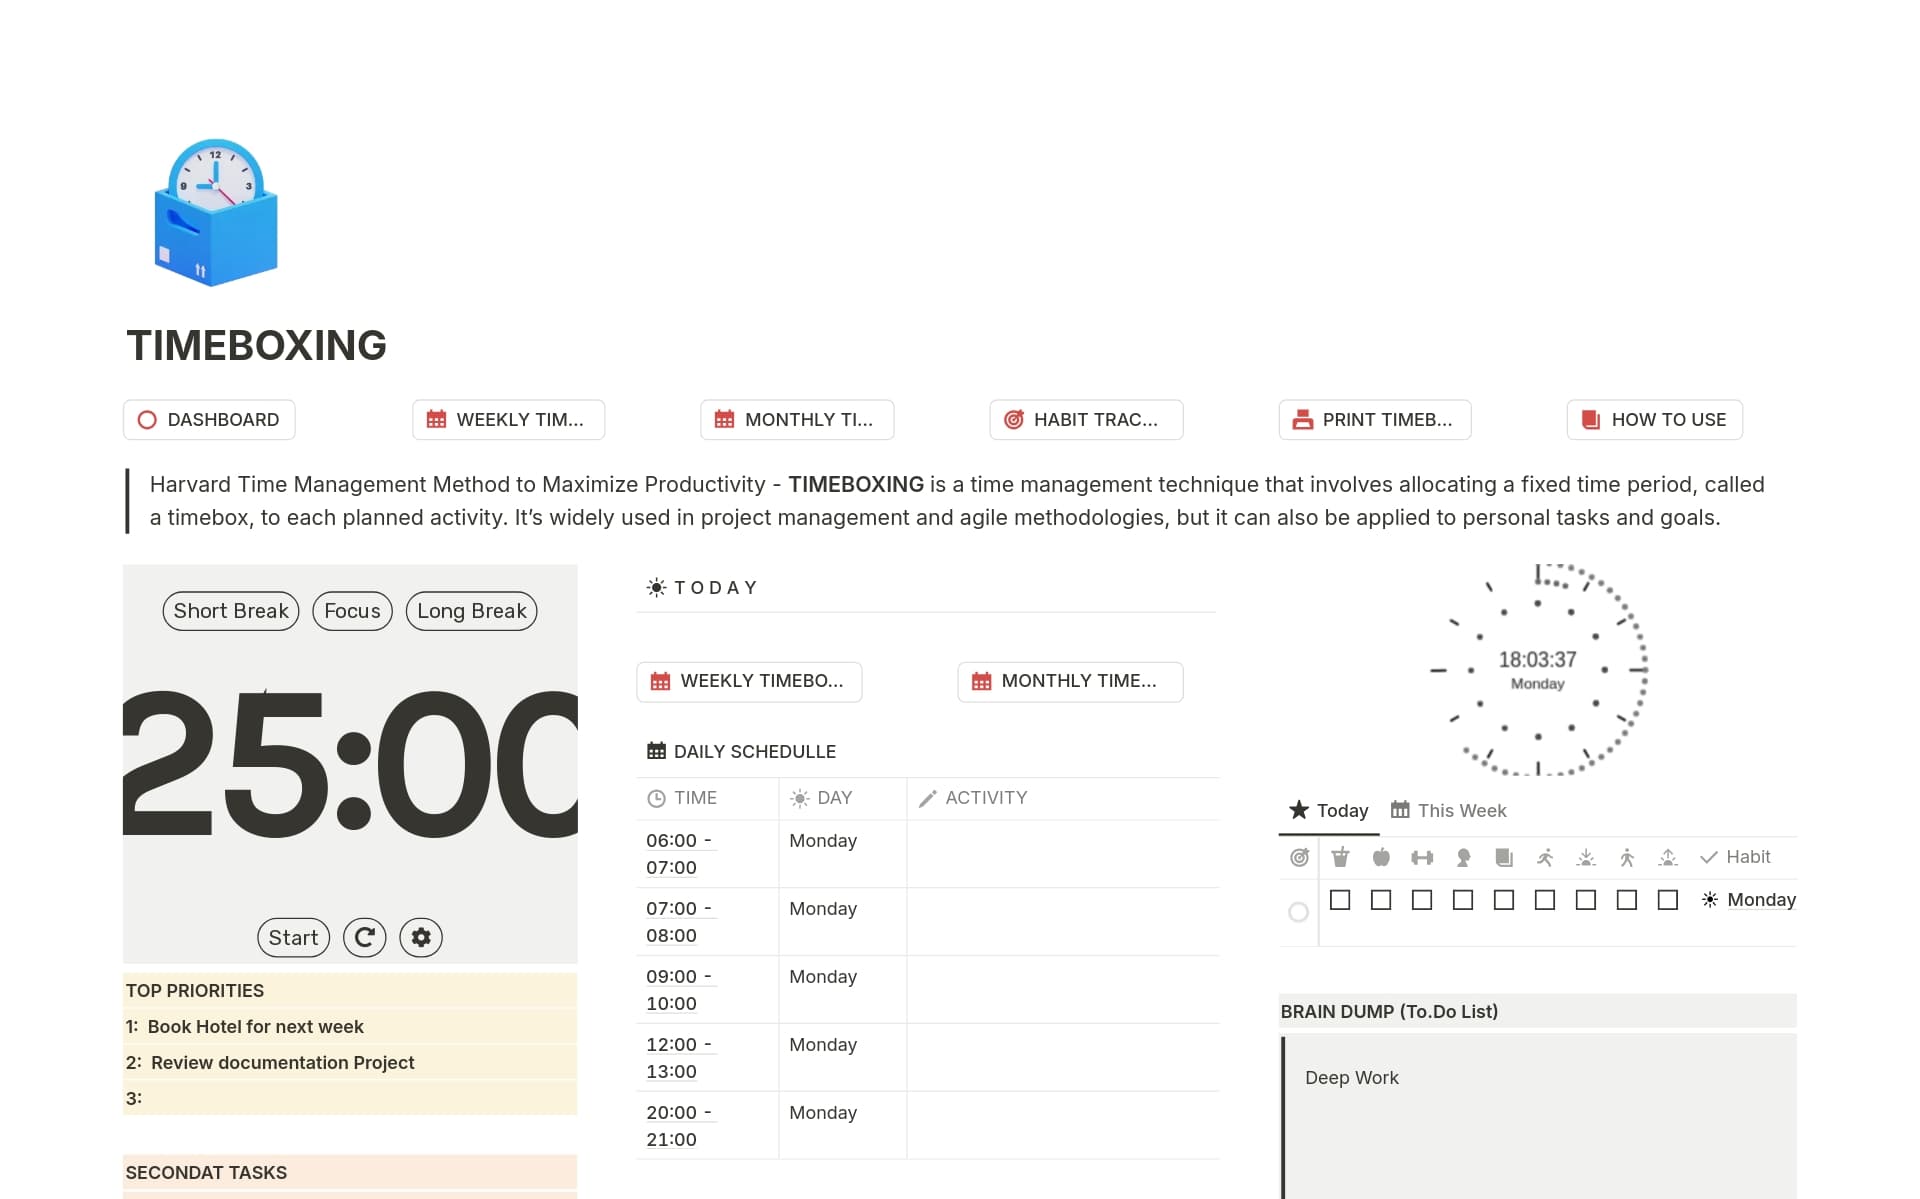Click the target icon beside HABIT TRAC...
Screen dimensions: 1920x1199
tap(1013, 420)
